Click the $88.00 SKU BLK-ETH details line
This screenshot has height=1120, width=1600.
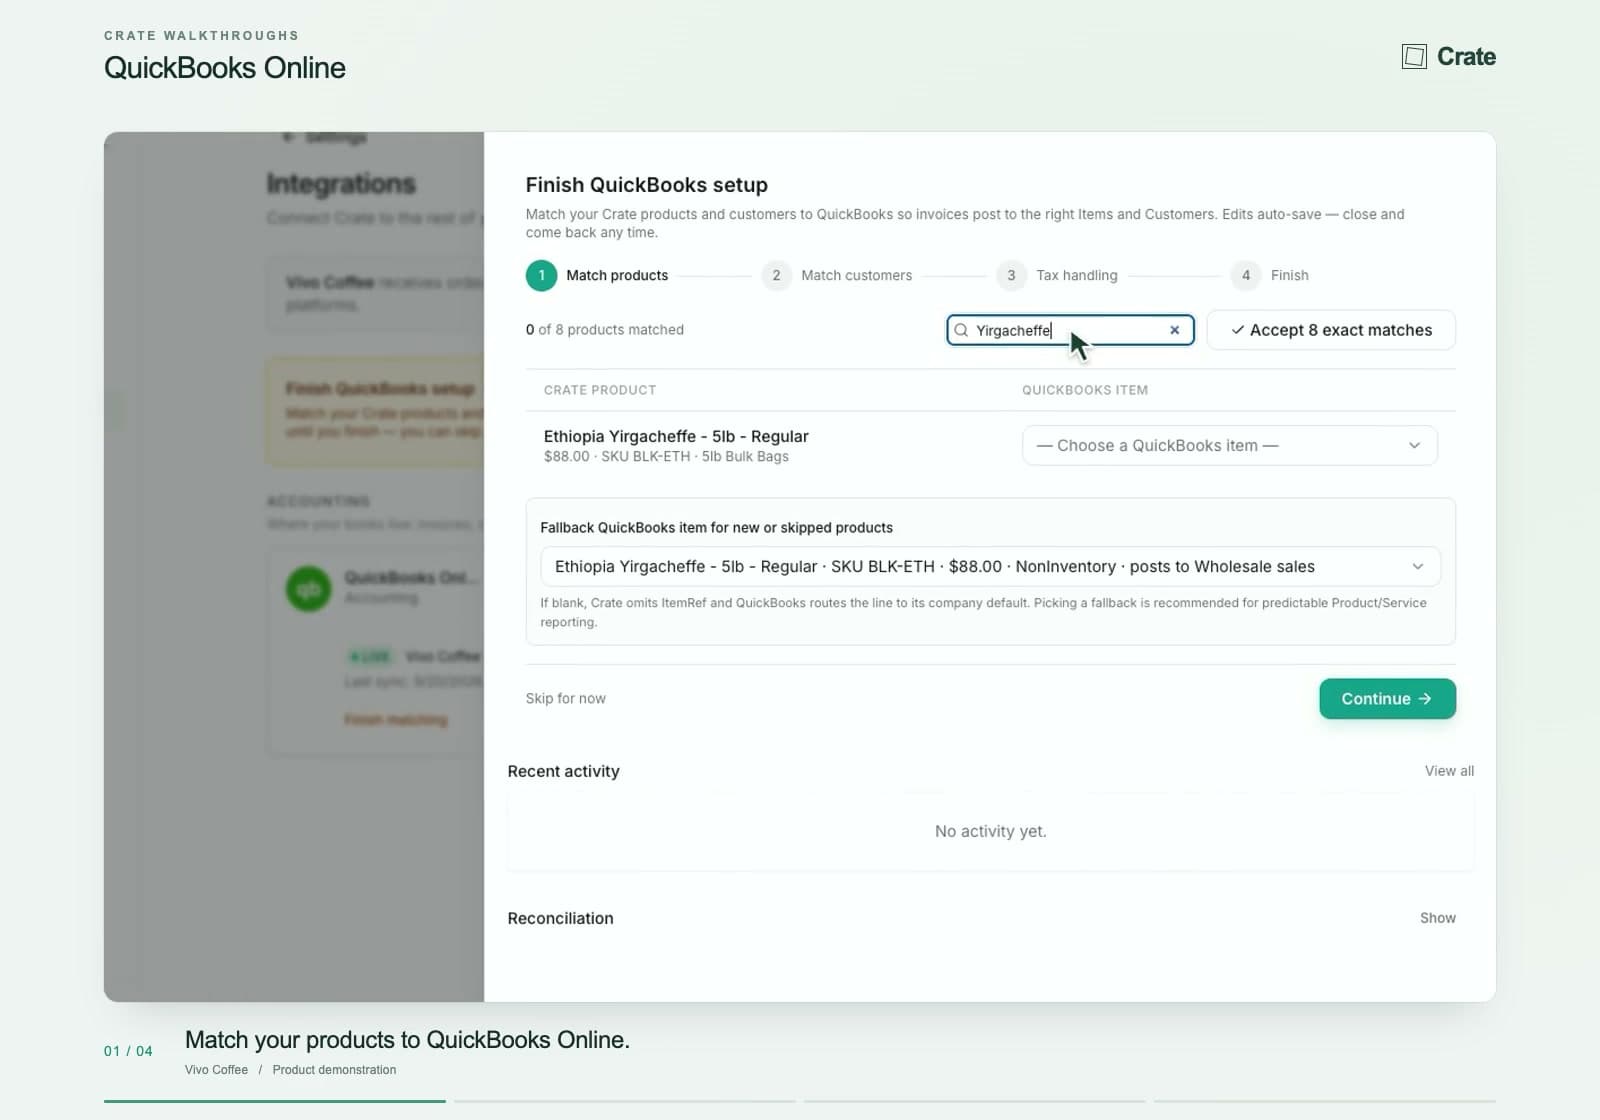666,457
